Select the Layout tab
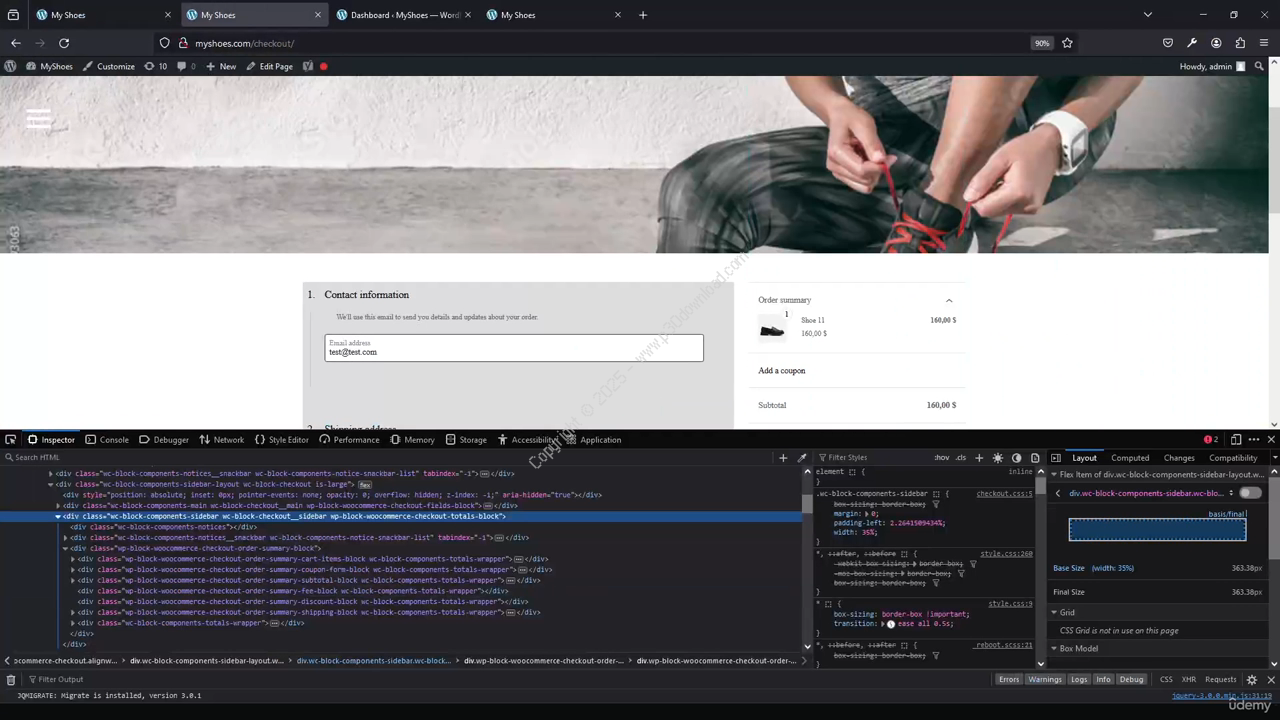The width and height of the screenshot is (1280, 720). (x=1085, y=457)
